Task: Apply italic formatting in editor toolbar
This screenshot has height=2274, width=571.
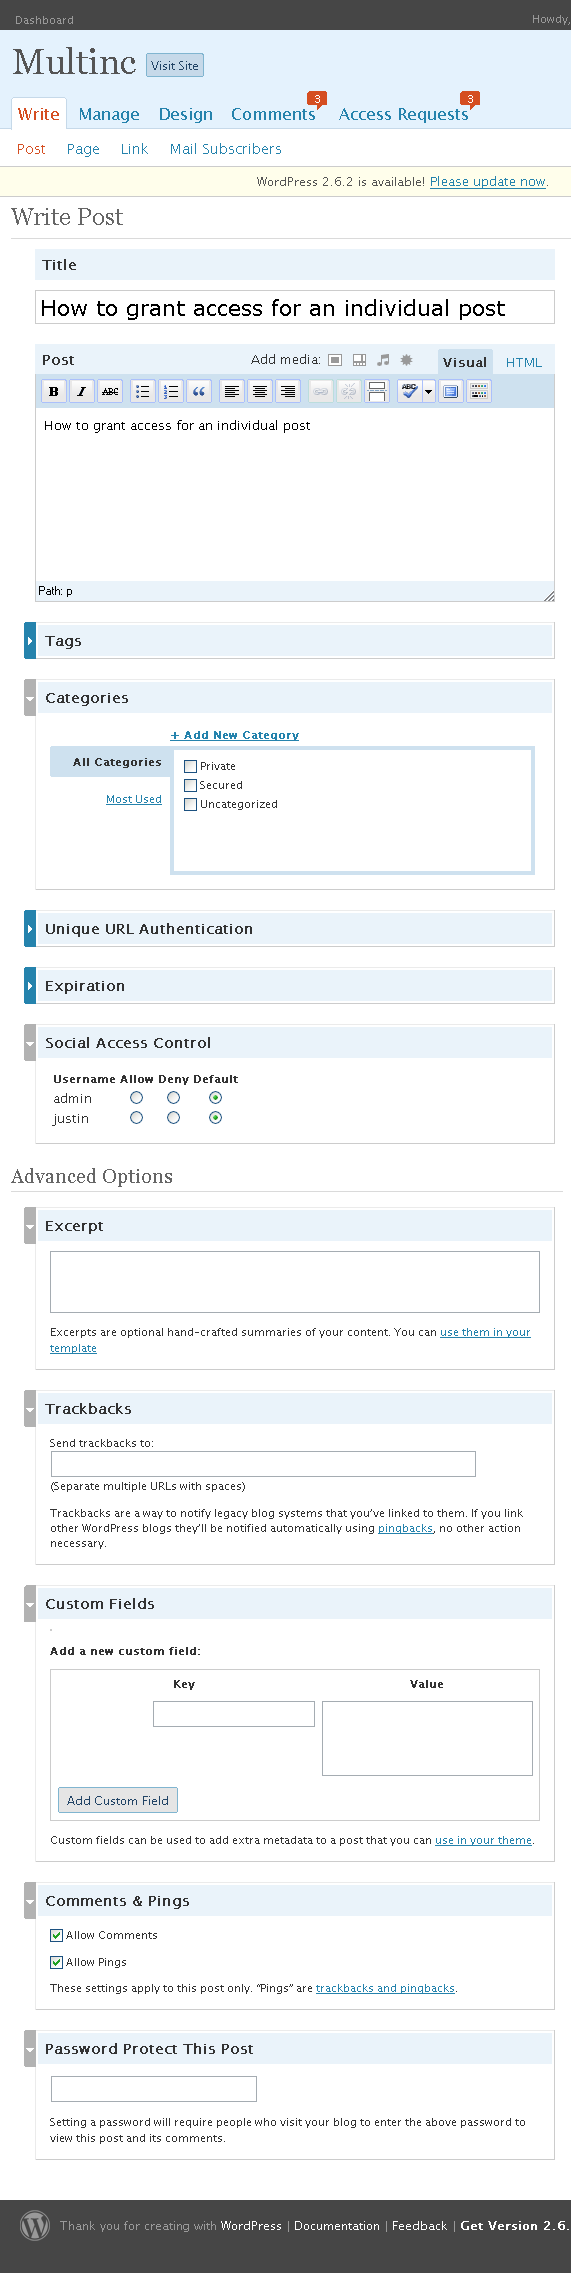Action: (x=82, y=392)
